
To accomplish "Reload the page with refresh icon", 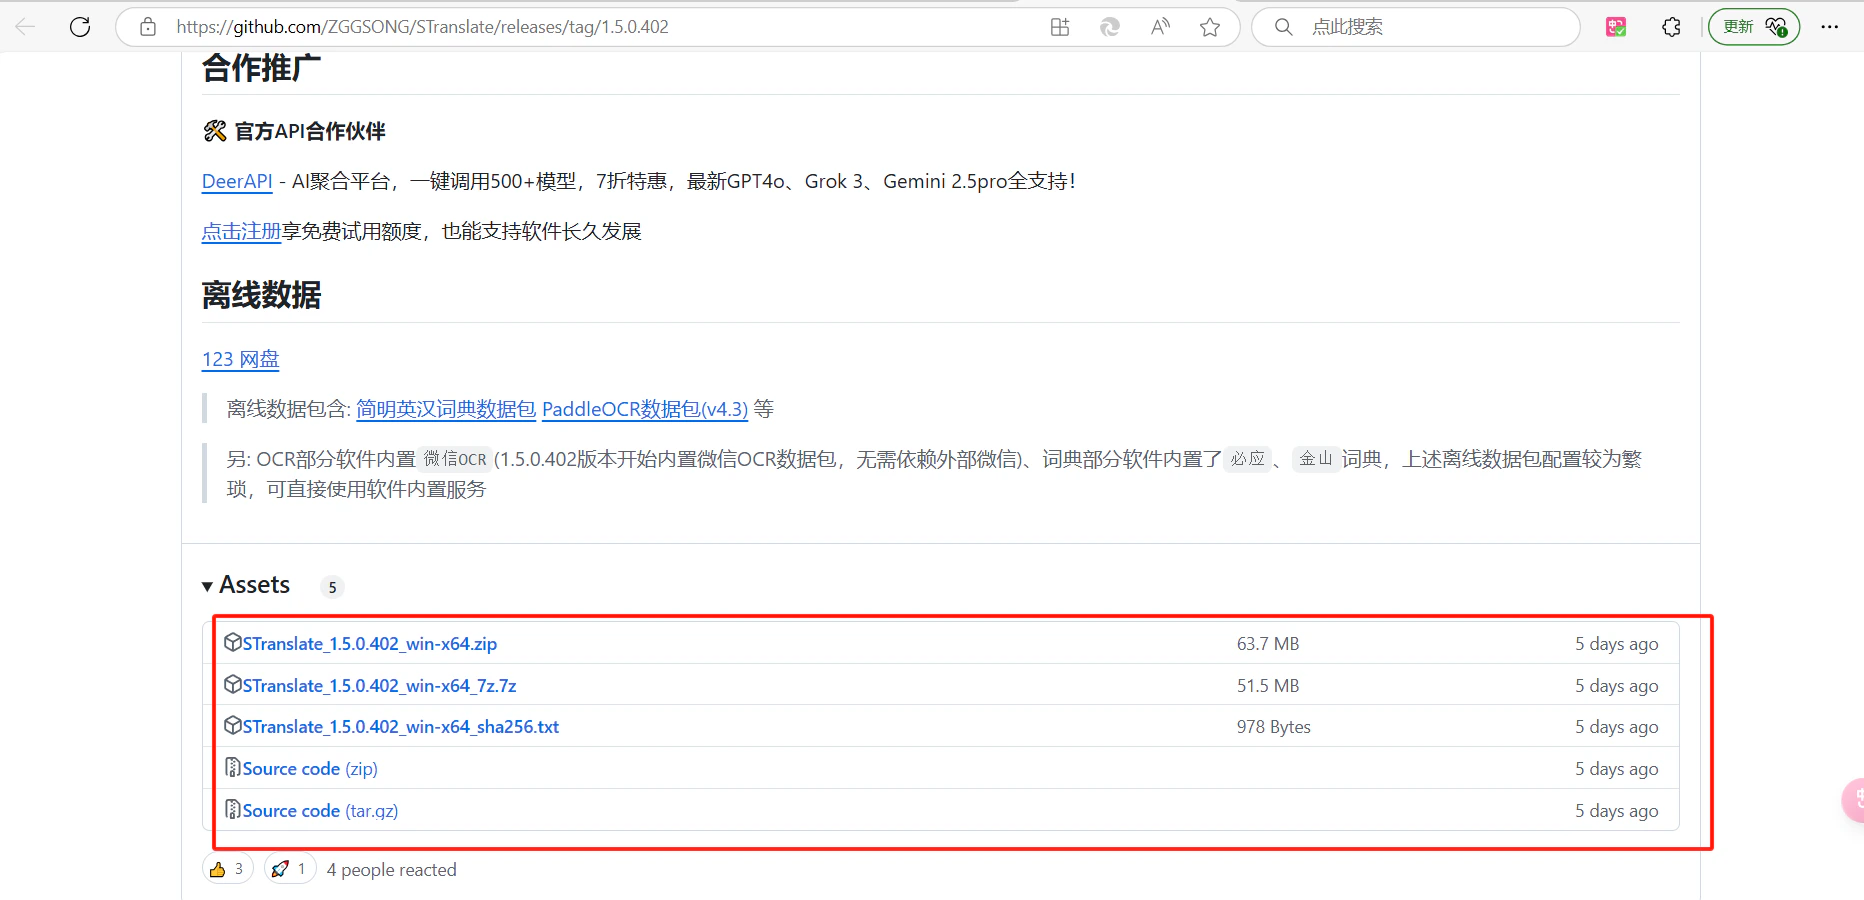I will 80,27.
